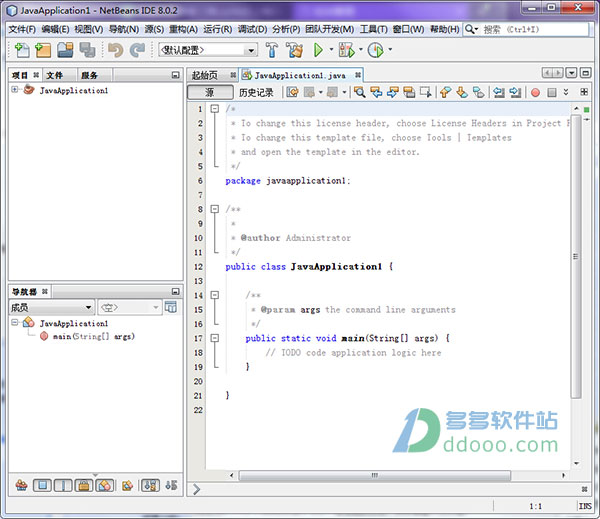Open the 运行(R) menu
The height and width of the screenshot is (519, 600).
217,29
